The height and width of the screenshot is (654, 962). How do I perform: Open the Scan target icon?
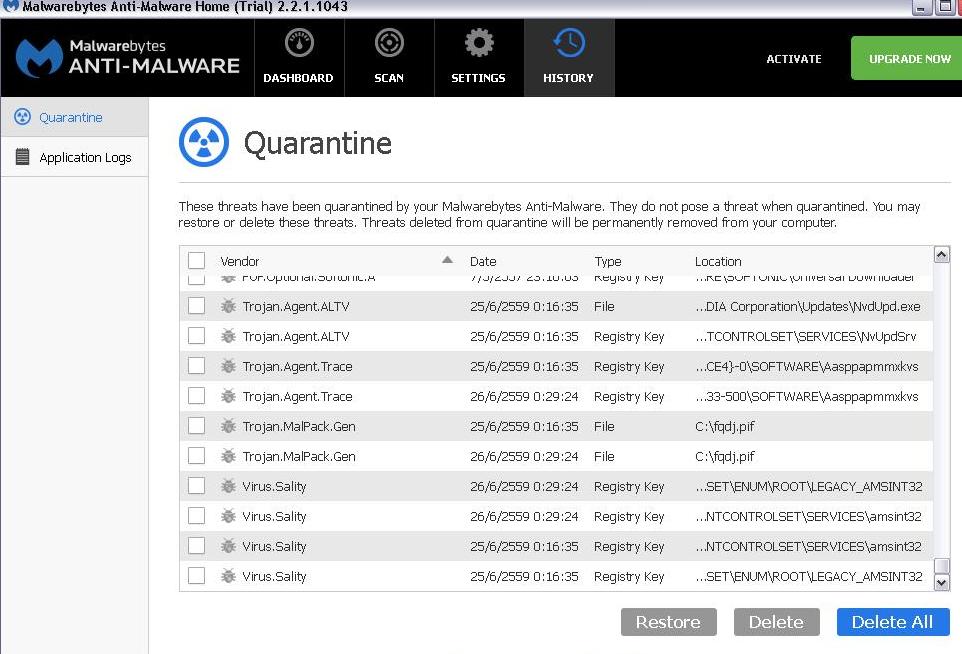pos(389,43)
